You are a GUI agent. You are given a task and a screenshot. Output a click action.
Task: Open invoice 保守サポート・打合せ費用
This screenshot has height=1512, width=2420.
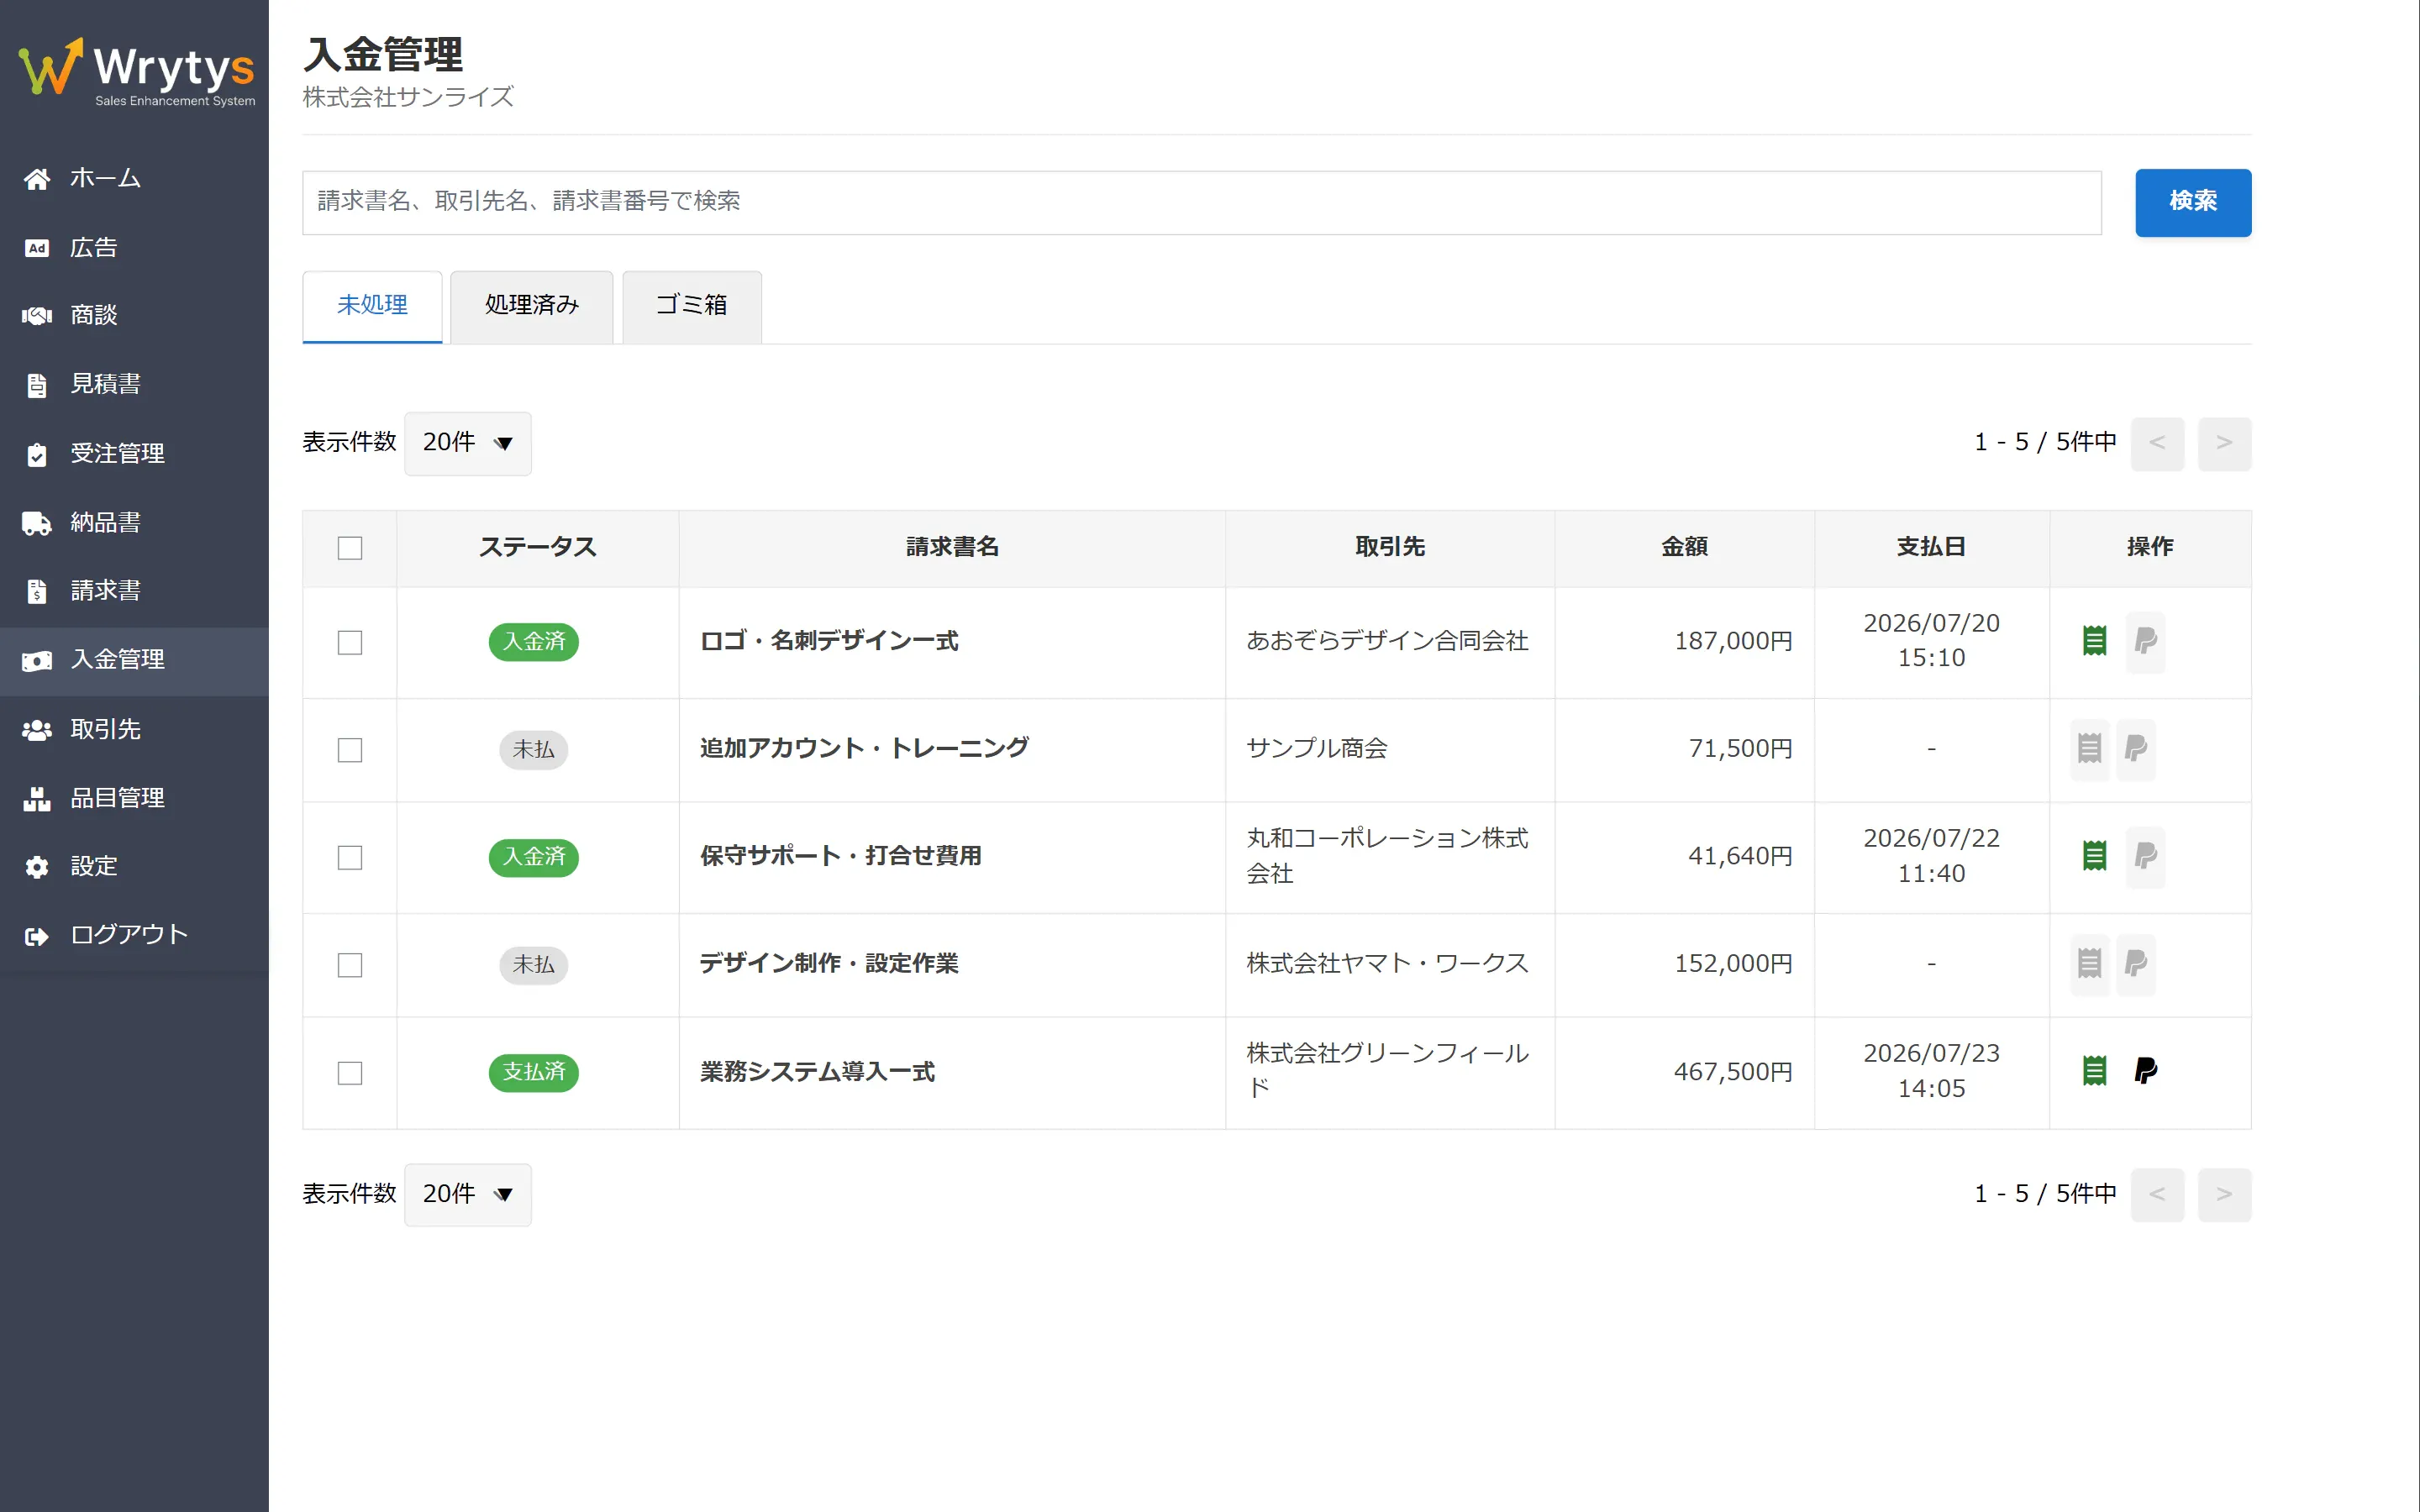coord(840,856)
